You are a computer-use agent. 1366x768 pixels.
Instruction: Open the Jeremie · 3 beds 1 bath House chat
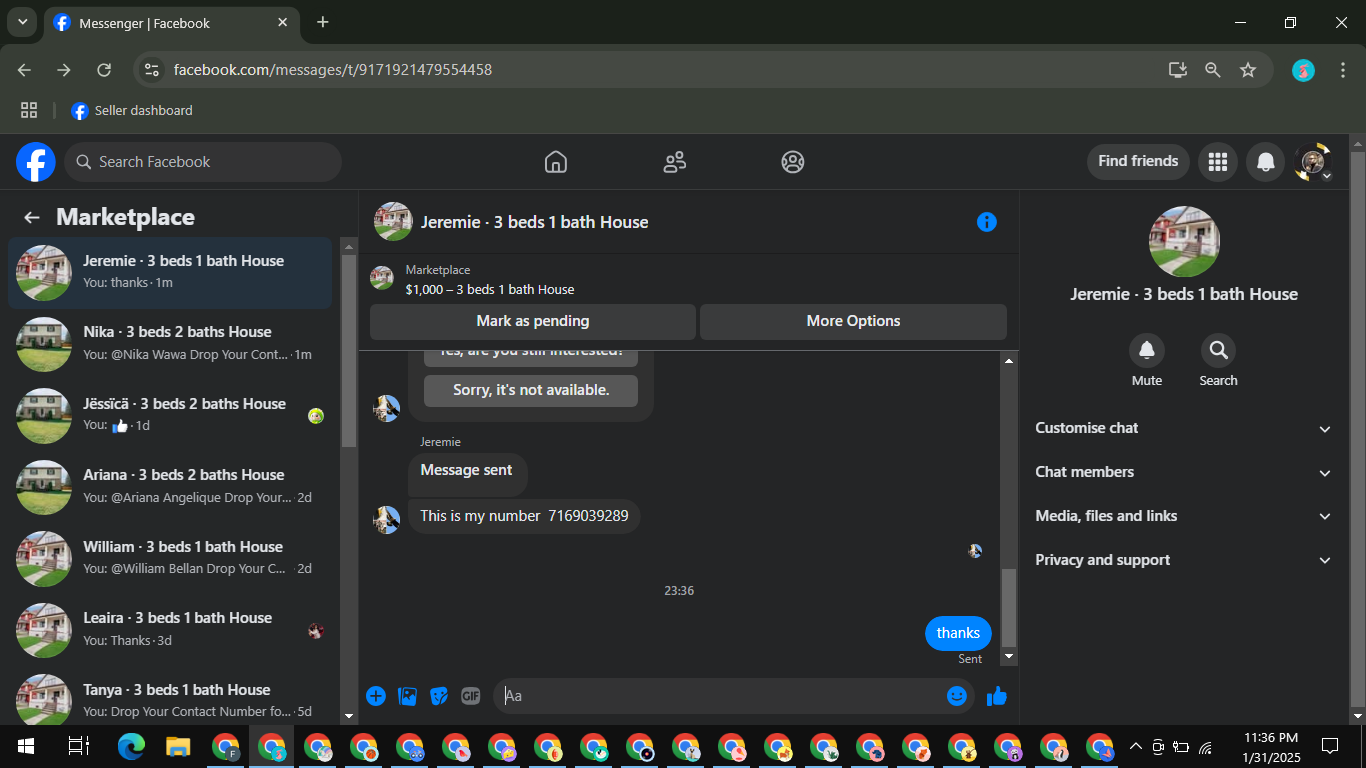point(170,273)
